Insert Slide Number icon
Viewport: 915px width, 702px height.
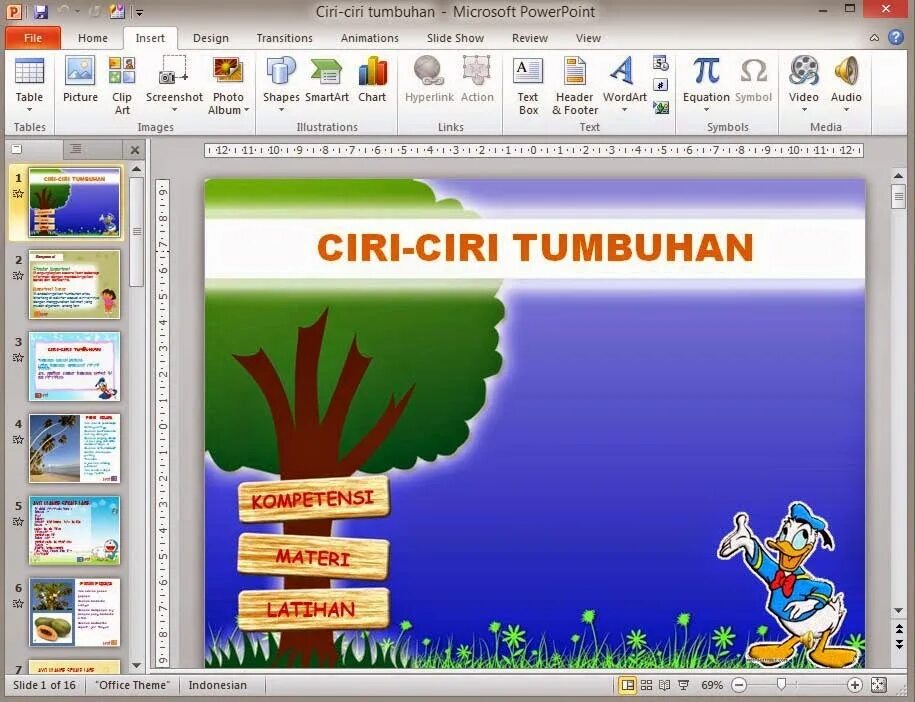[x=661, y=85]
